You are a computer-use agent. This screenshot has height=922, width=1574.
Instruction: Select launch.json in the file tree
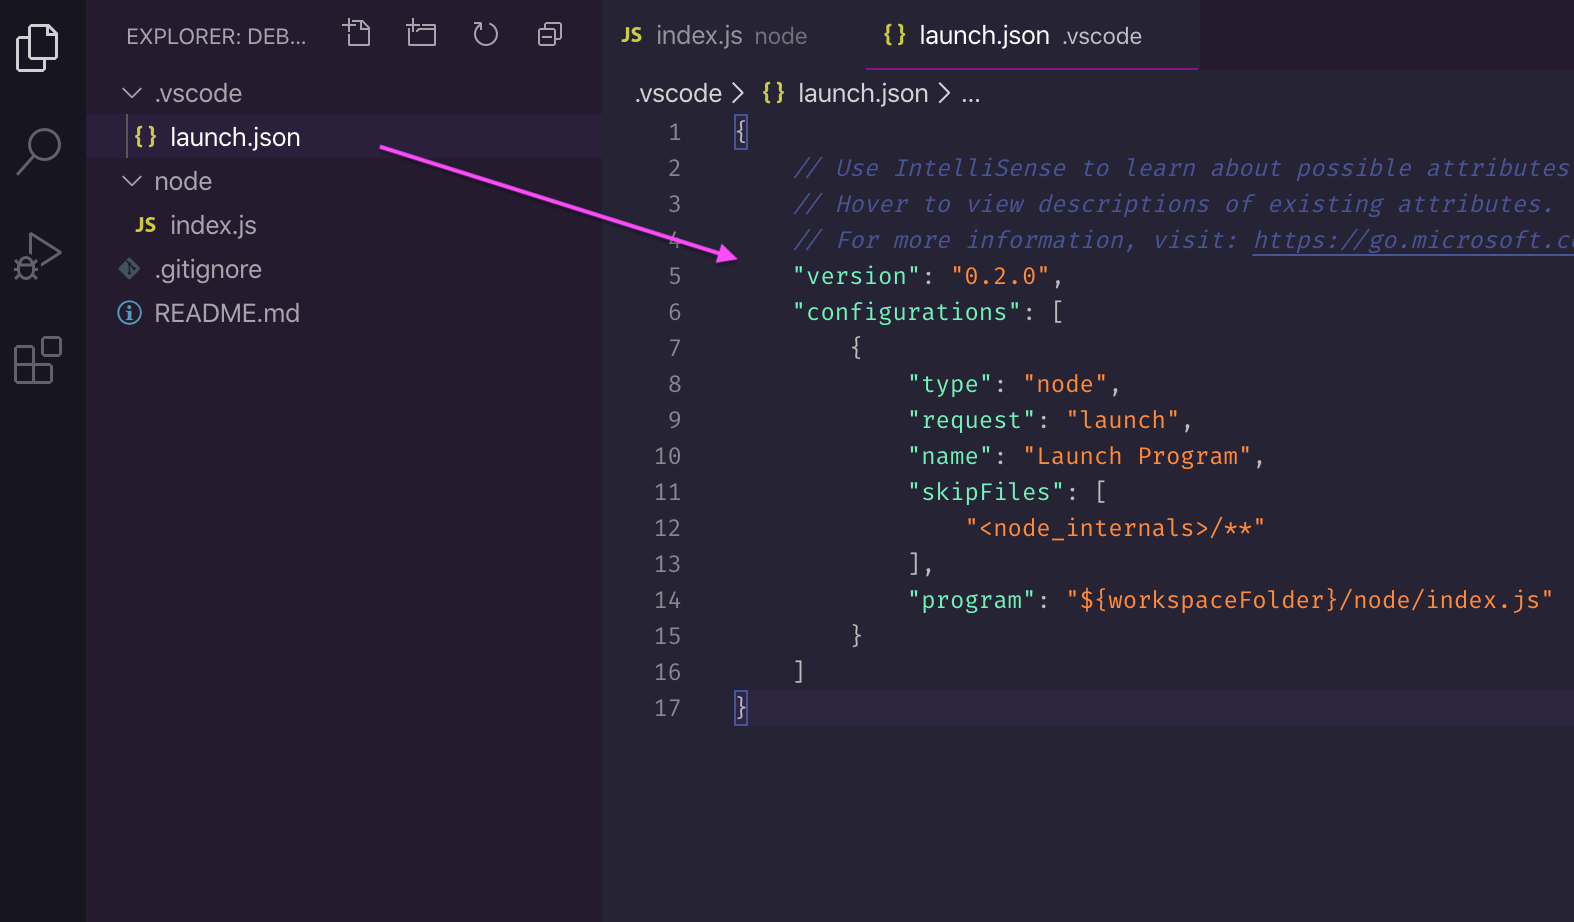coord(234,137)
